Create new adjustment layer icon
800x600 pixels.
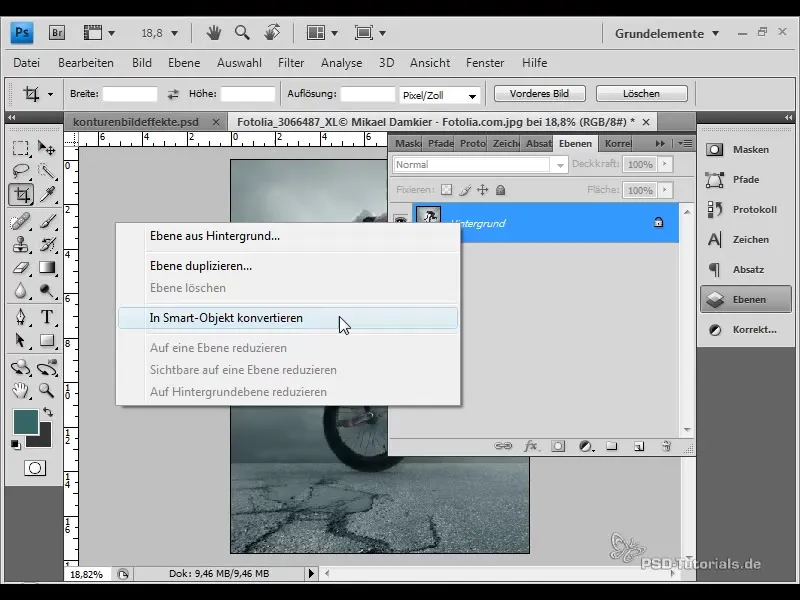(586, 446)
